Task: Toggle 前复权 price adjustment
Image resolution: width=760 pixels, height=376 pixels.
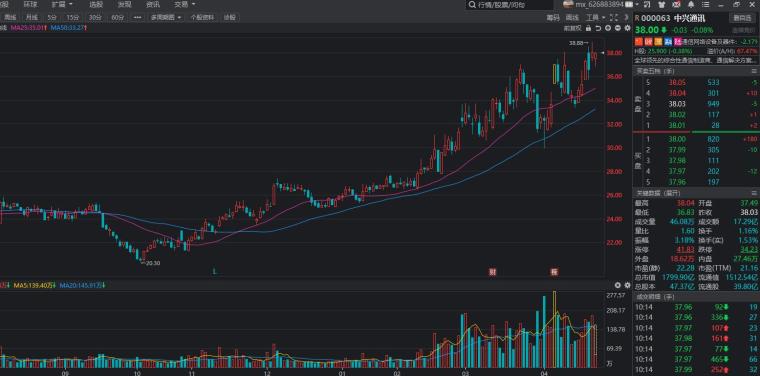Action: click(572, 28)
